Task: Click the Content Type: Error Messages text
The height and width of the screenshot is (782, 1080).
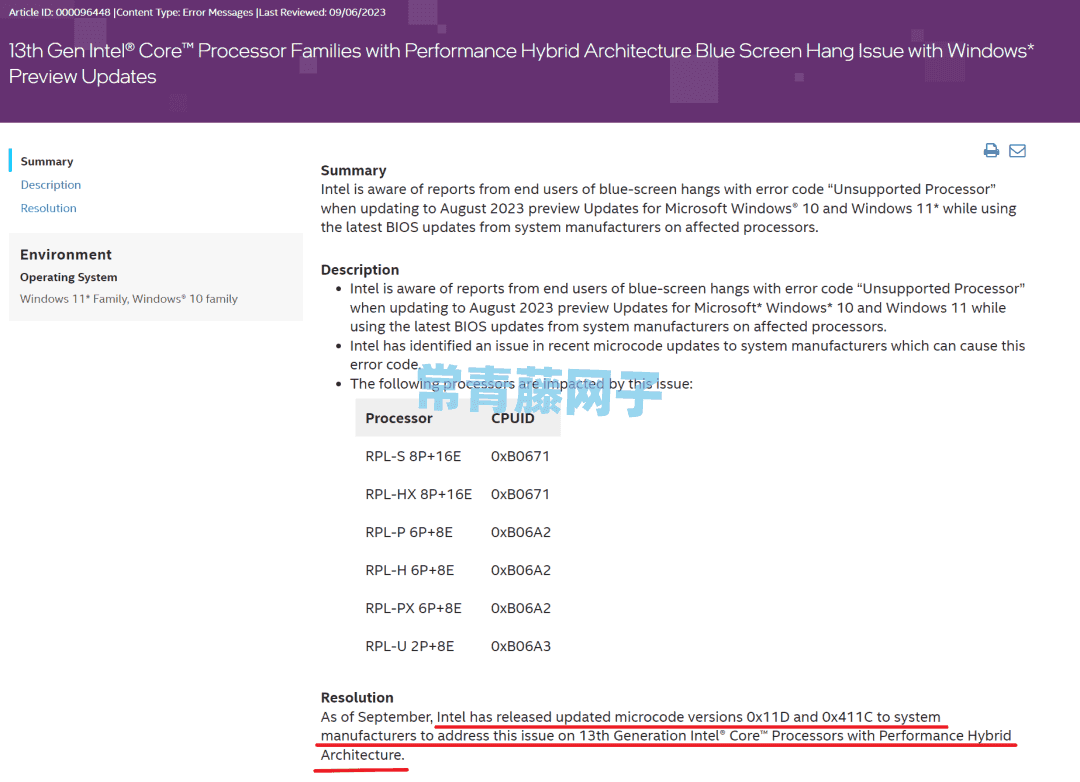Action: [185, 12]
